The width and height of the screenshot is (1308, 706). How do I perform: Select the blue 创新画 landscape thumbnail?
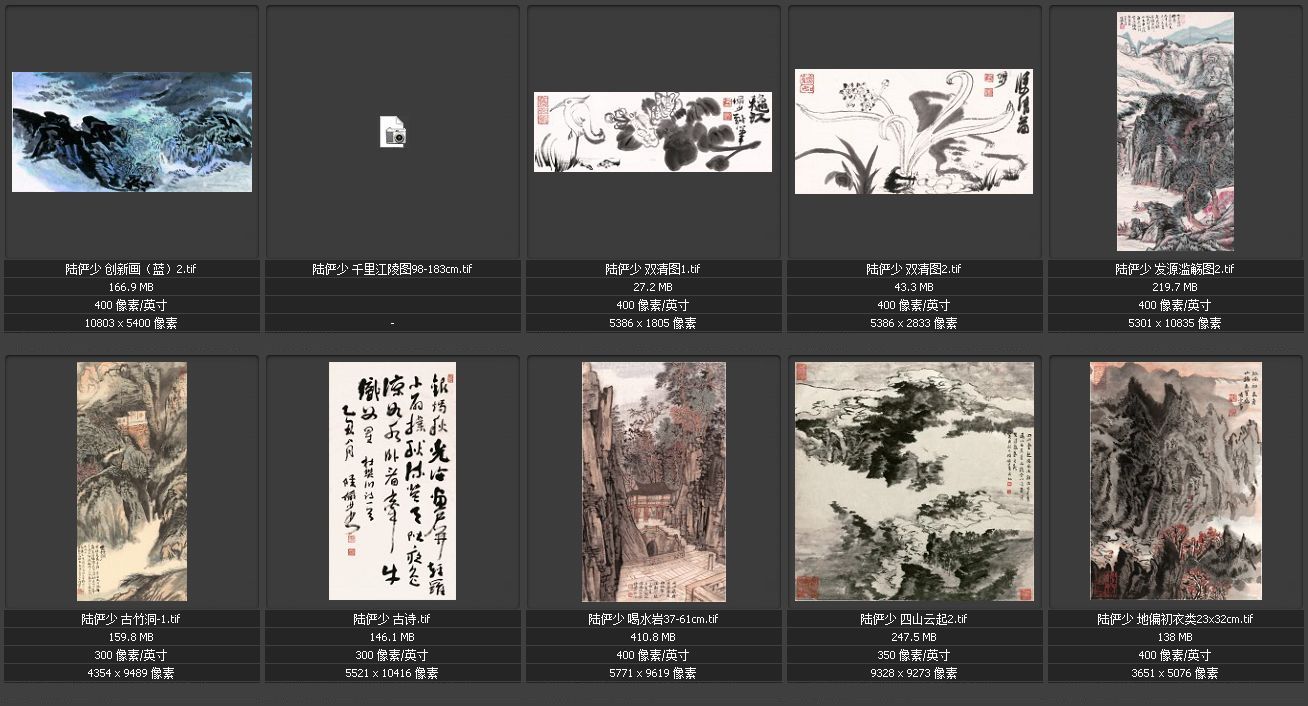click(x=132, y=132)
